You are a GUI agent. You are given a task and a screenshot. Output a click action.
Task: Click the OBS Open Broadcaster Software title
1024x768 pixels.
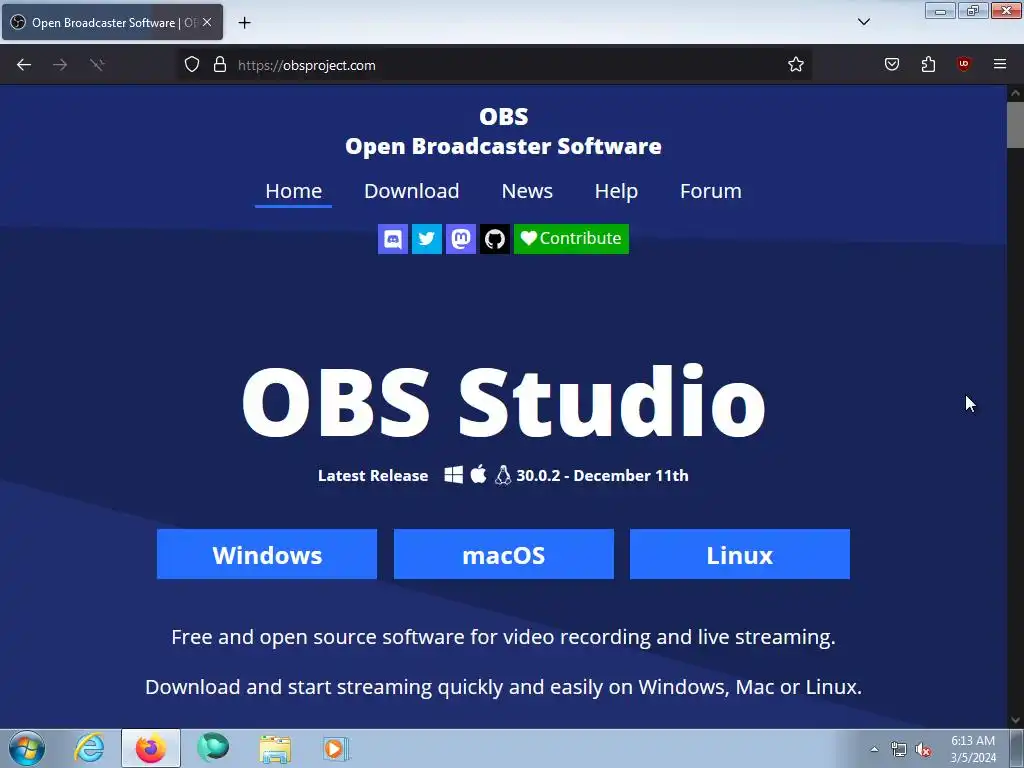504,131
